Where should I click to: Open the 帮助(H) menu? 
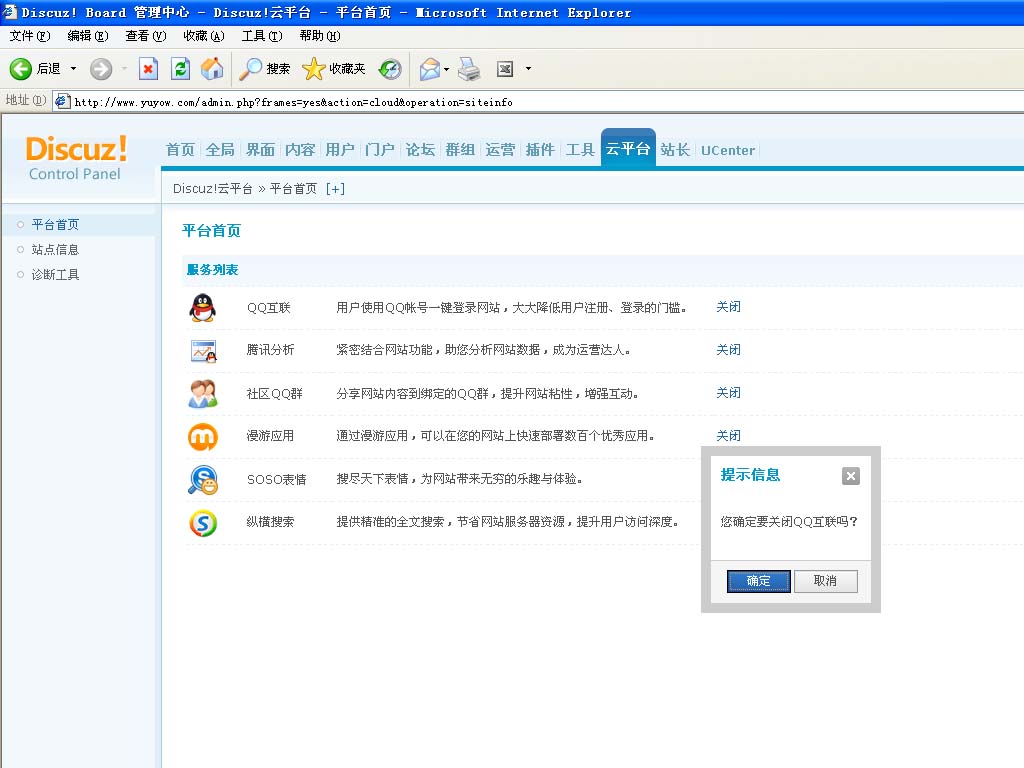click(x=320, y=36)
